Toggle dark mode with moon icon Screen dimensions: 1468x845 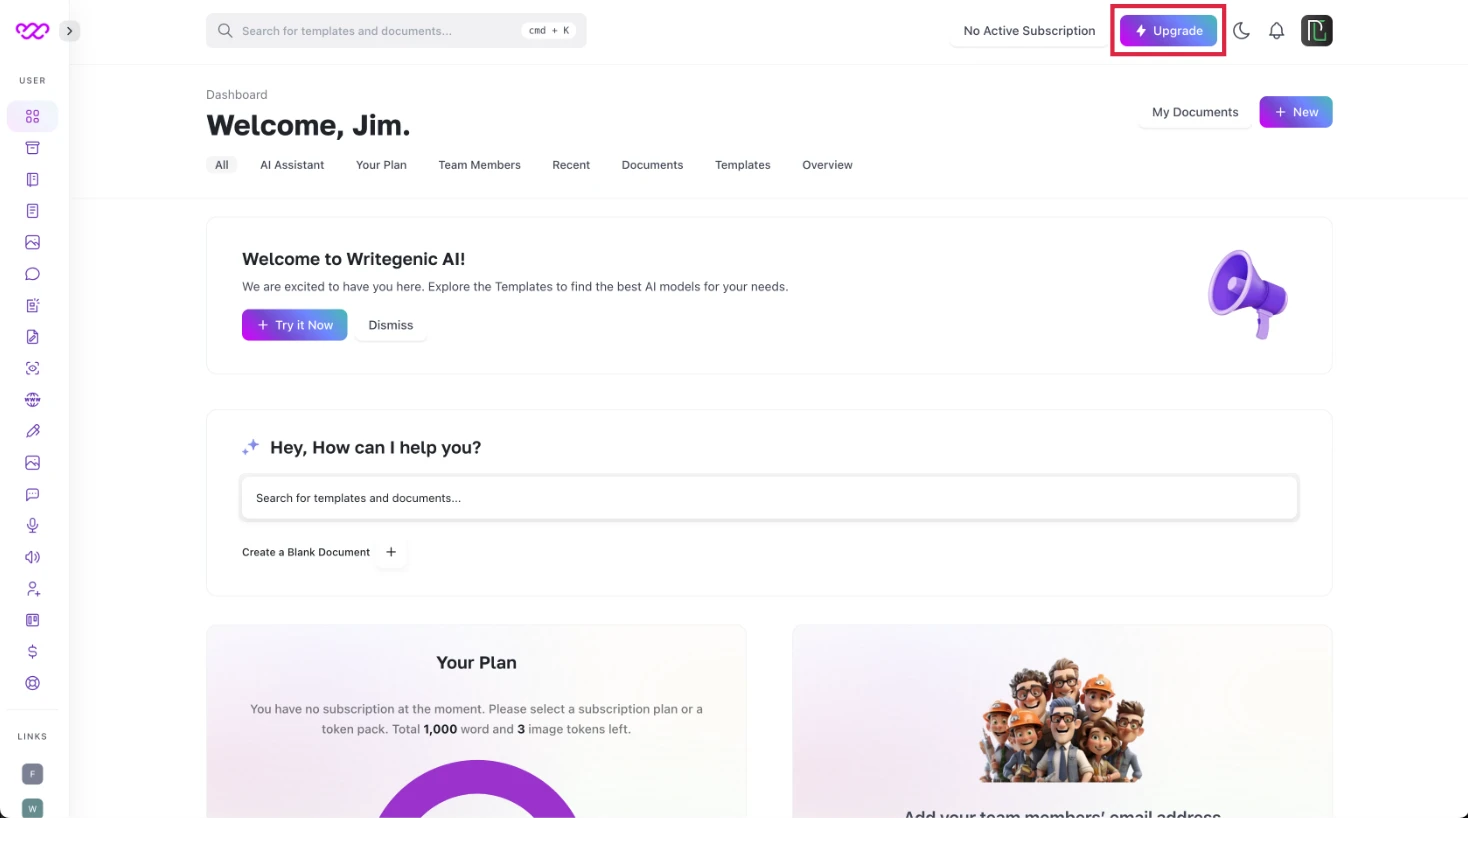[1241, 31]
